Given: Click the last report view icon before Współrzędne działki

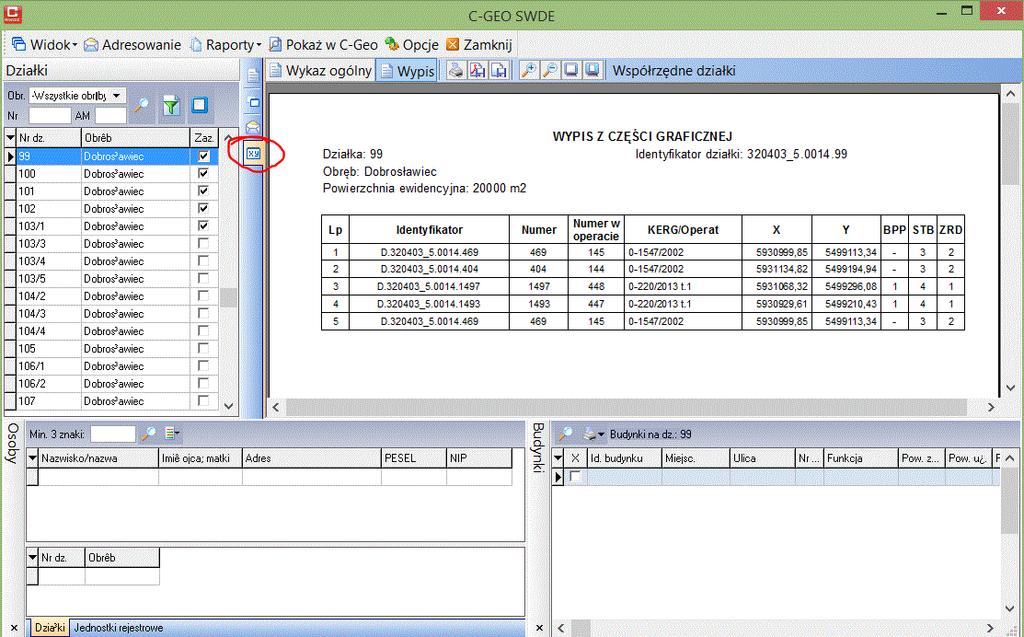Looking at the screenshot, I should tap(592, 70).
